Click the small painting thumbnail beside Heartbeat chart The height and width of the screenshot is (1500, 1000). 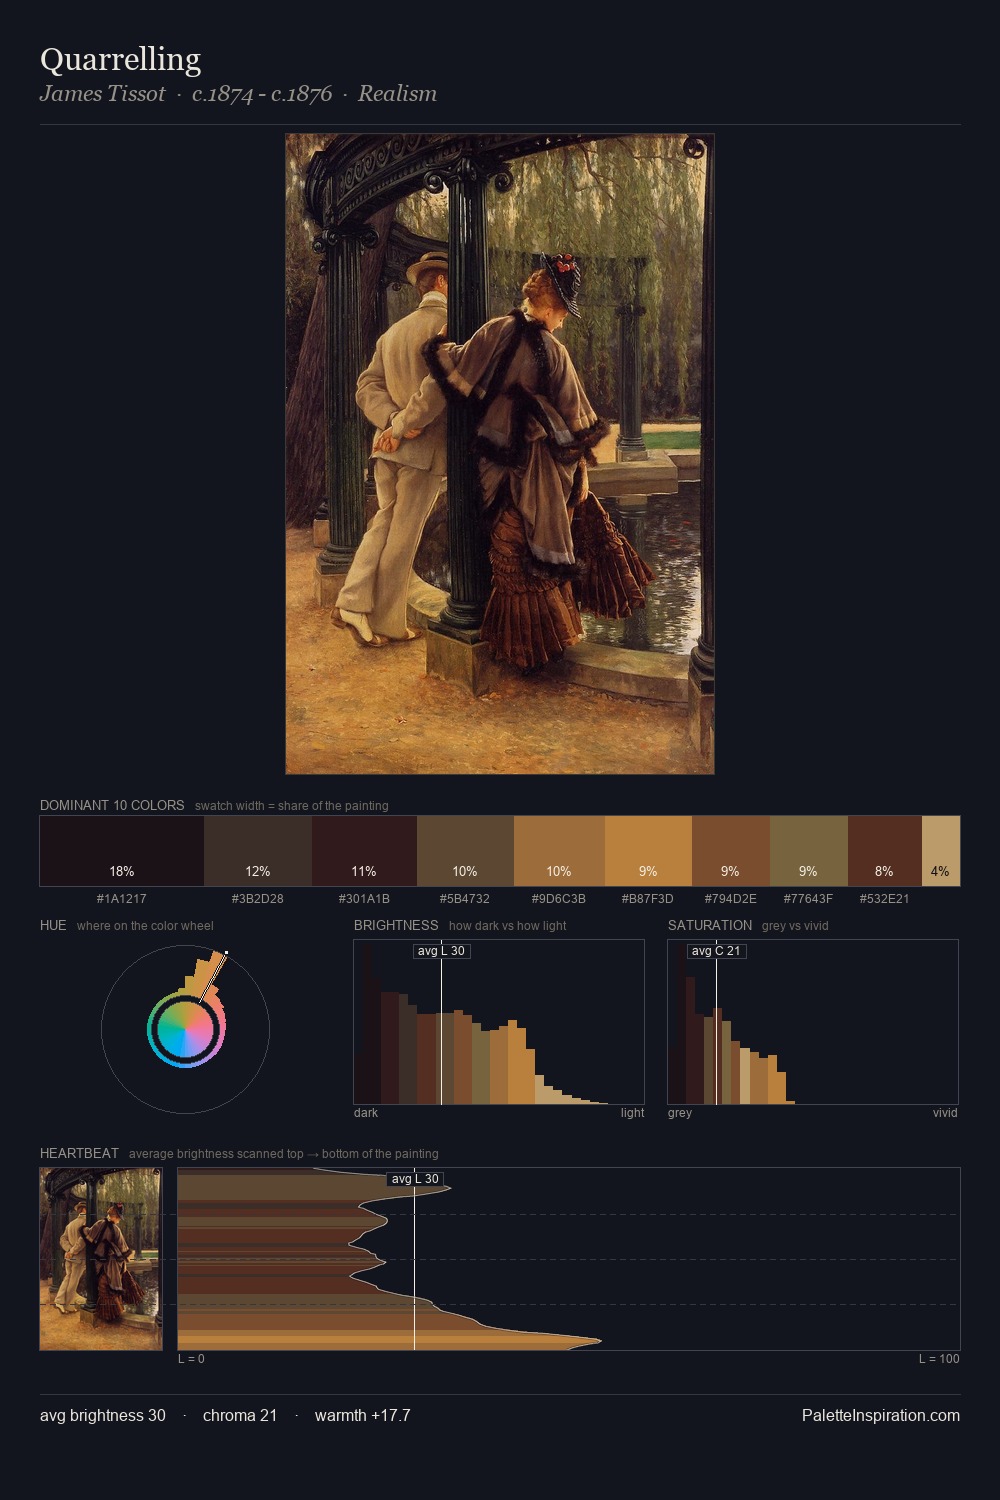[x=101, y=1259]
